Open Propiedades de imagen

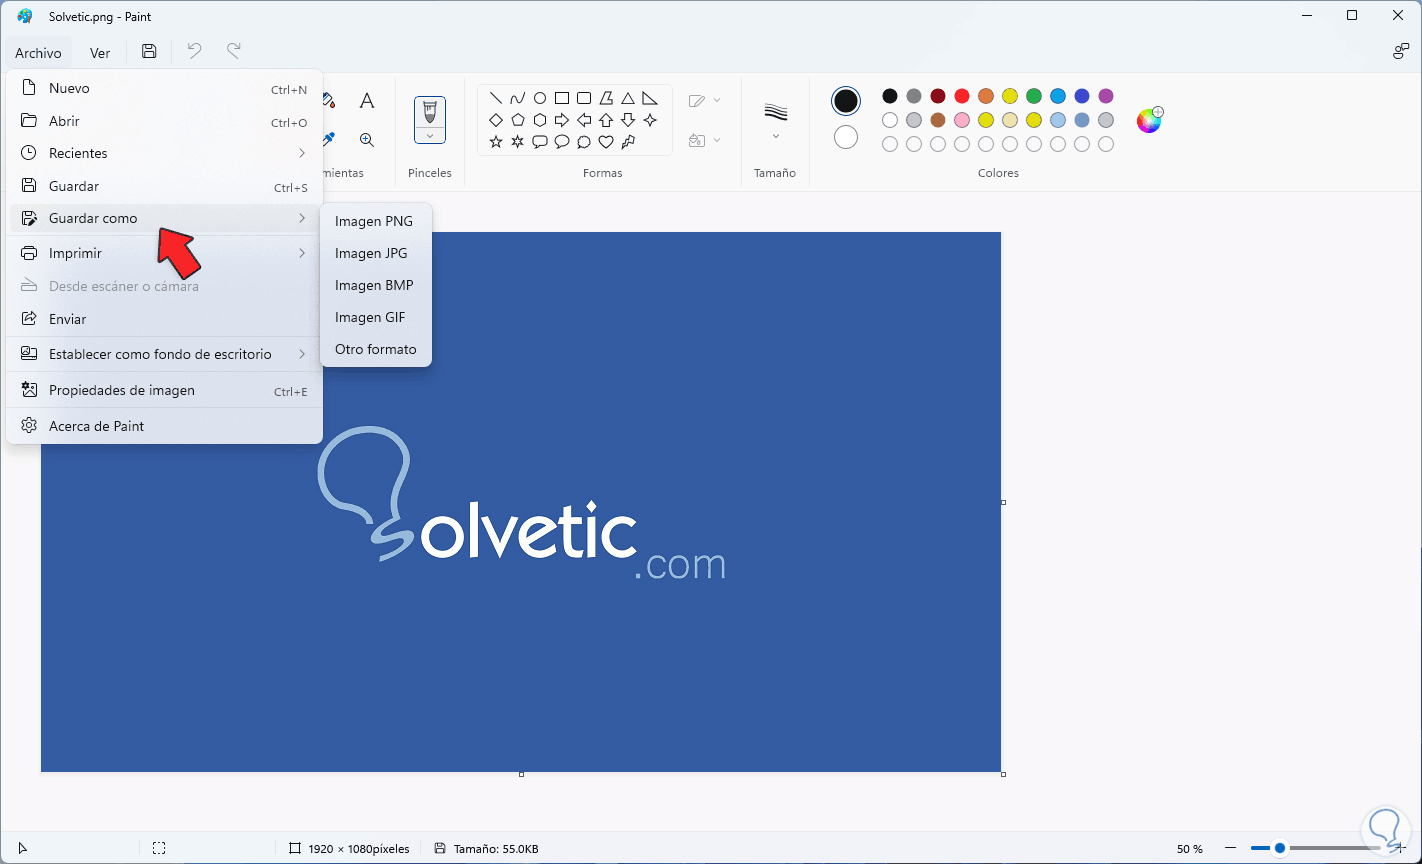point(164,391)
